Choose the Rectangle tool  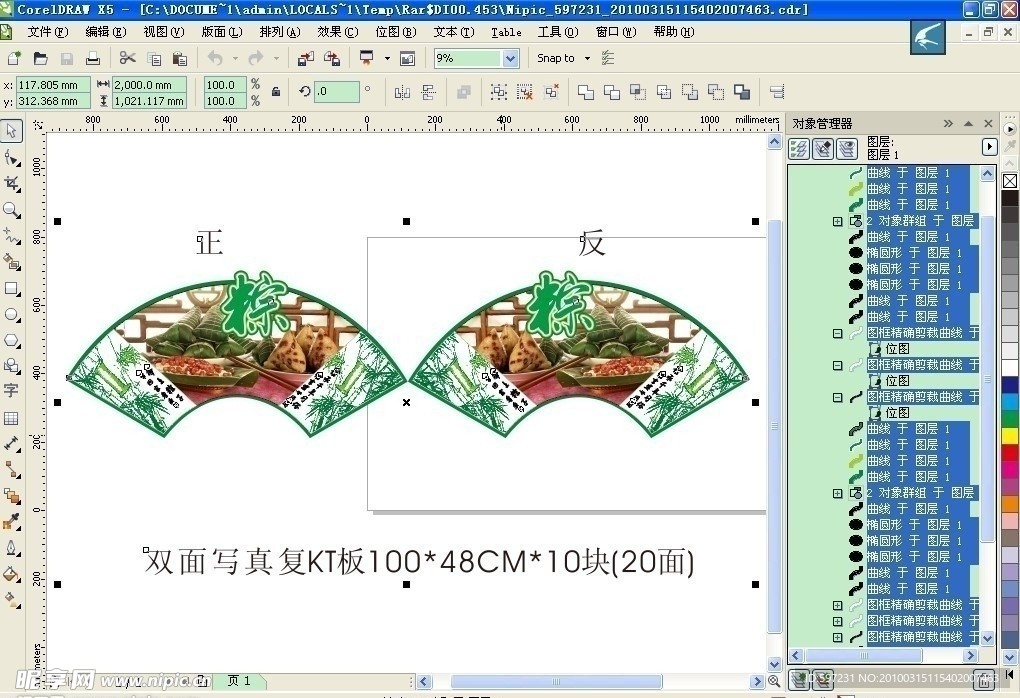tap(12, 288)
